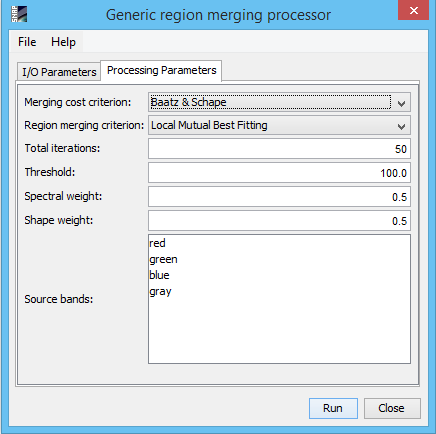436x434 pixels.
Task: Click the Close button
Action: [x=392, y=408]
